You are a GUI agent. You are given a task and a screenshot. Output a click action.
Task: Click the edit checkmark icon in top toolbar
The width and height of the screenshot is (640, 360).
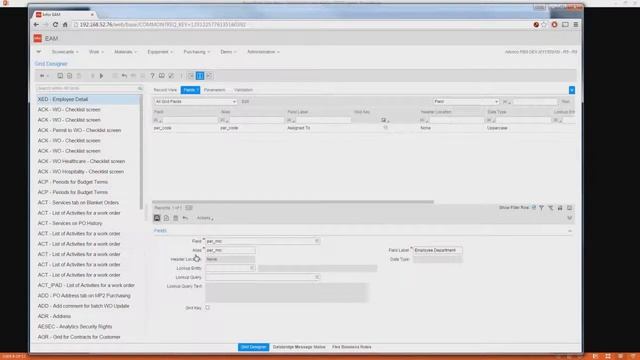click(x=171, y=76)
